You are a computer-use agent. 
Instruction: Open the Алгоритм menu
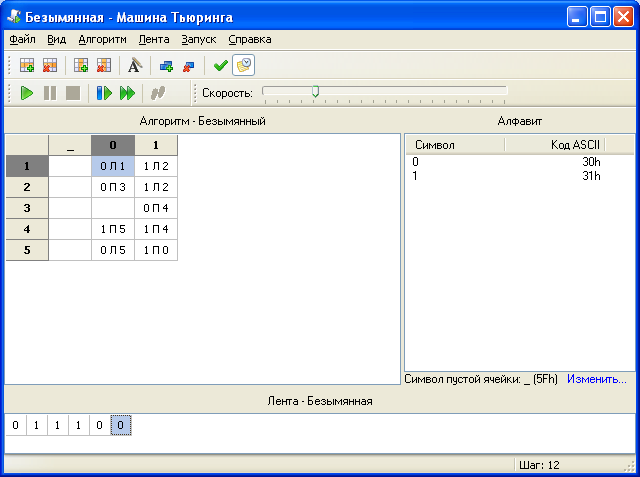(102, 40)
